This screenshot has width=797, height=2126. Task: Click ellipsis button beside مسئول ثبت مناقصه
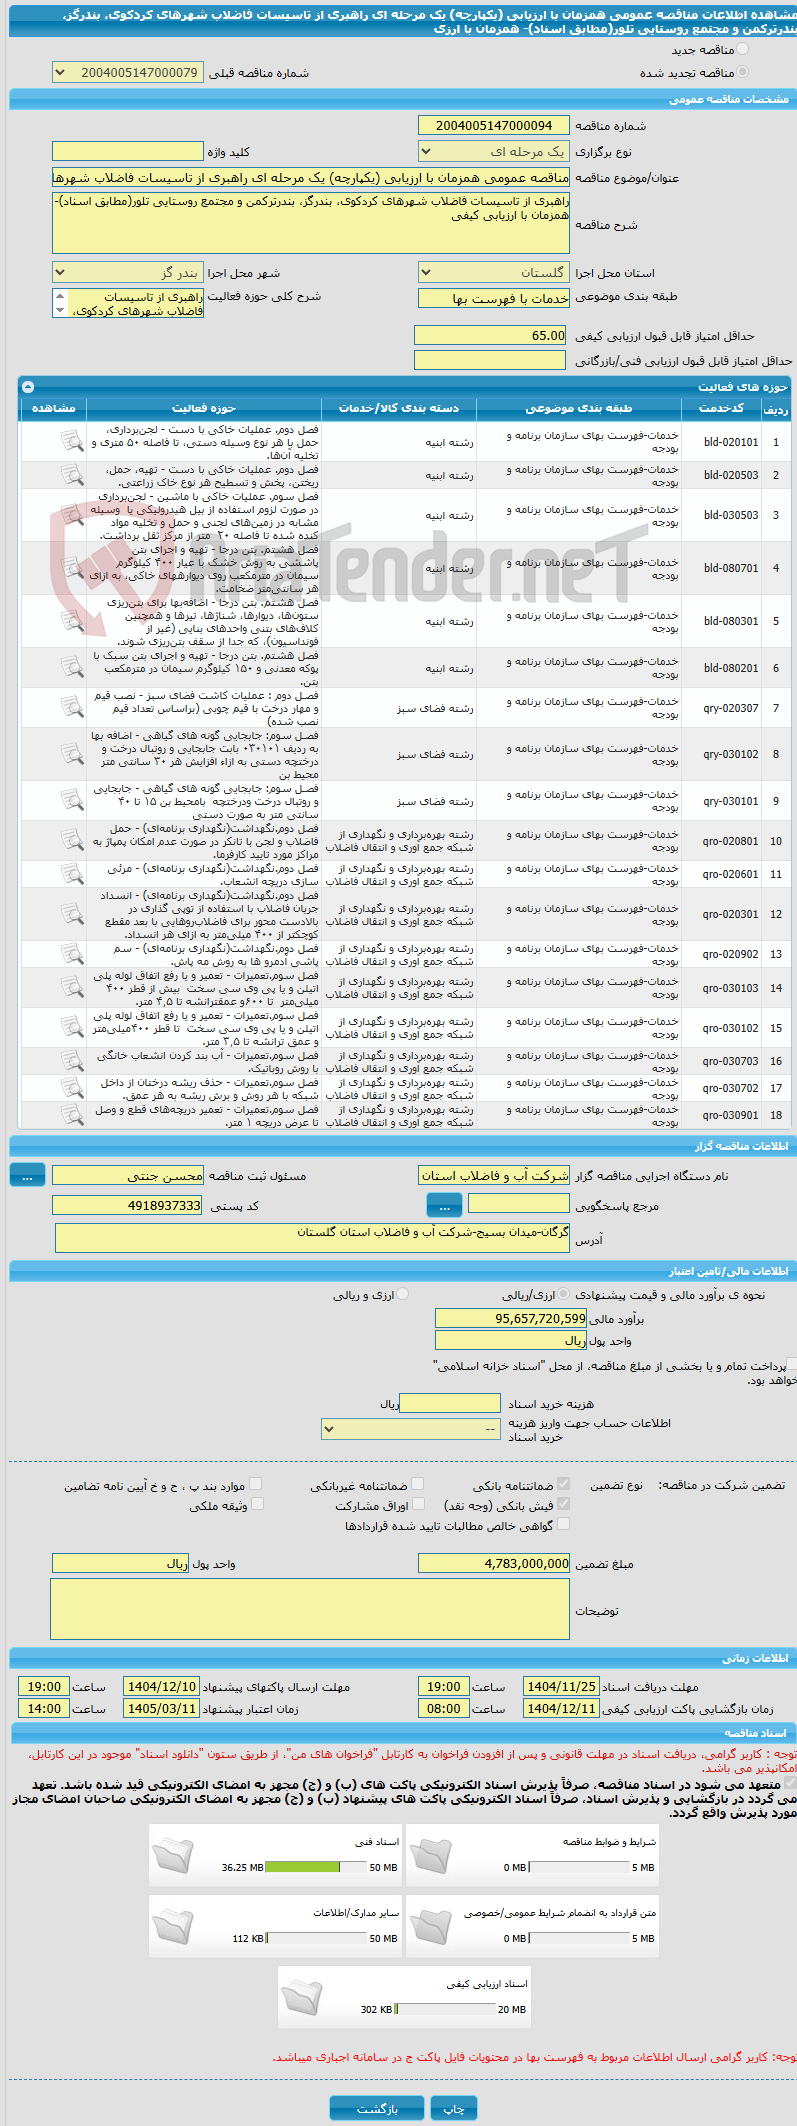point(27,1175)
